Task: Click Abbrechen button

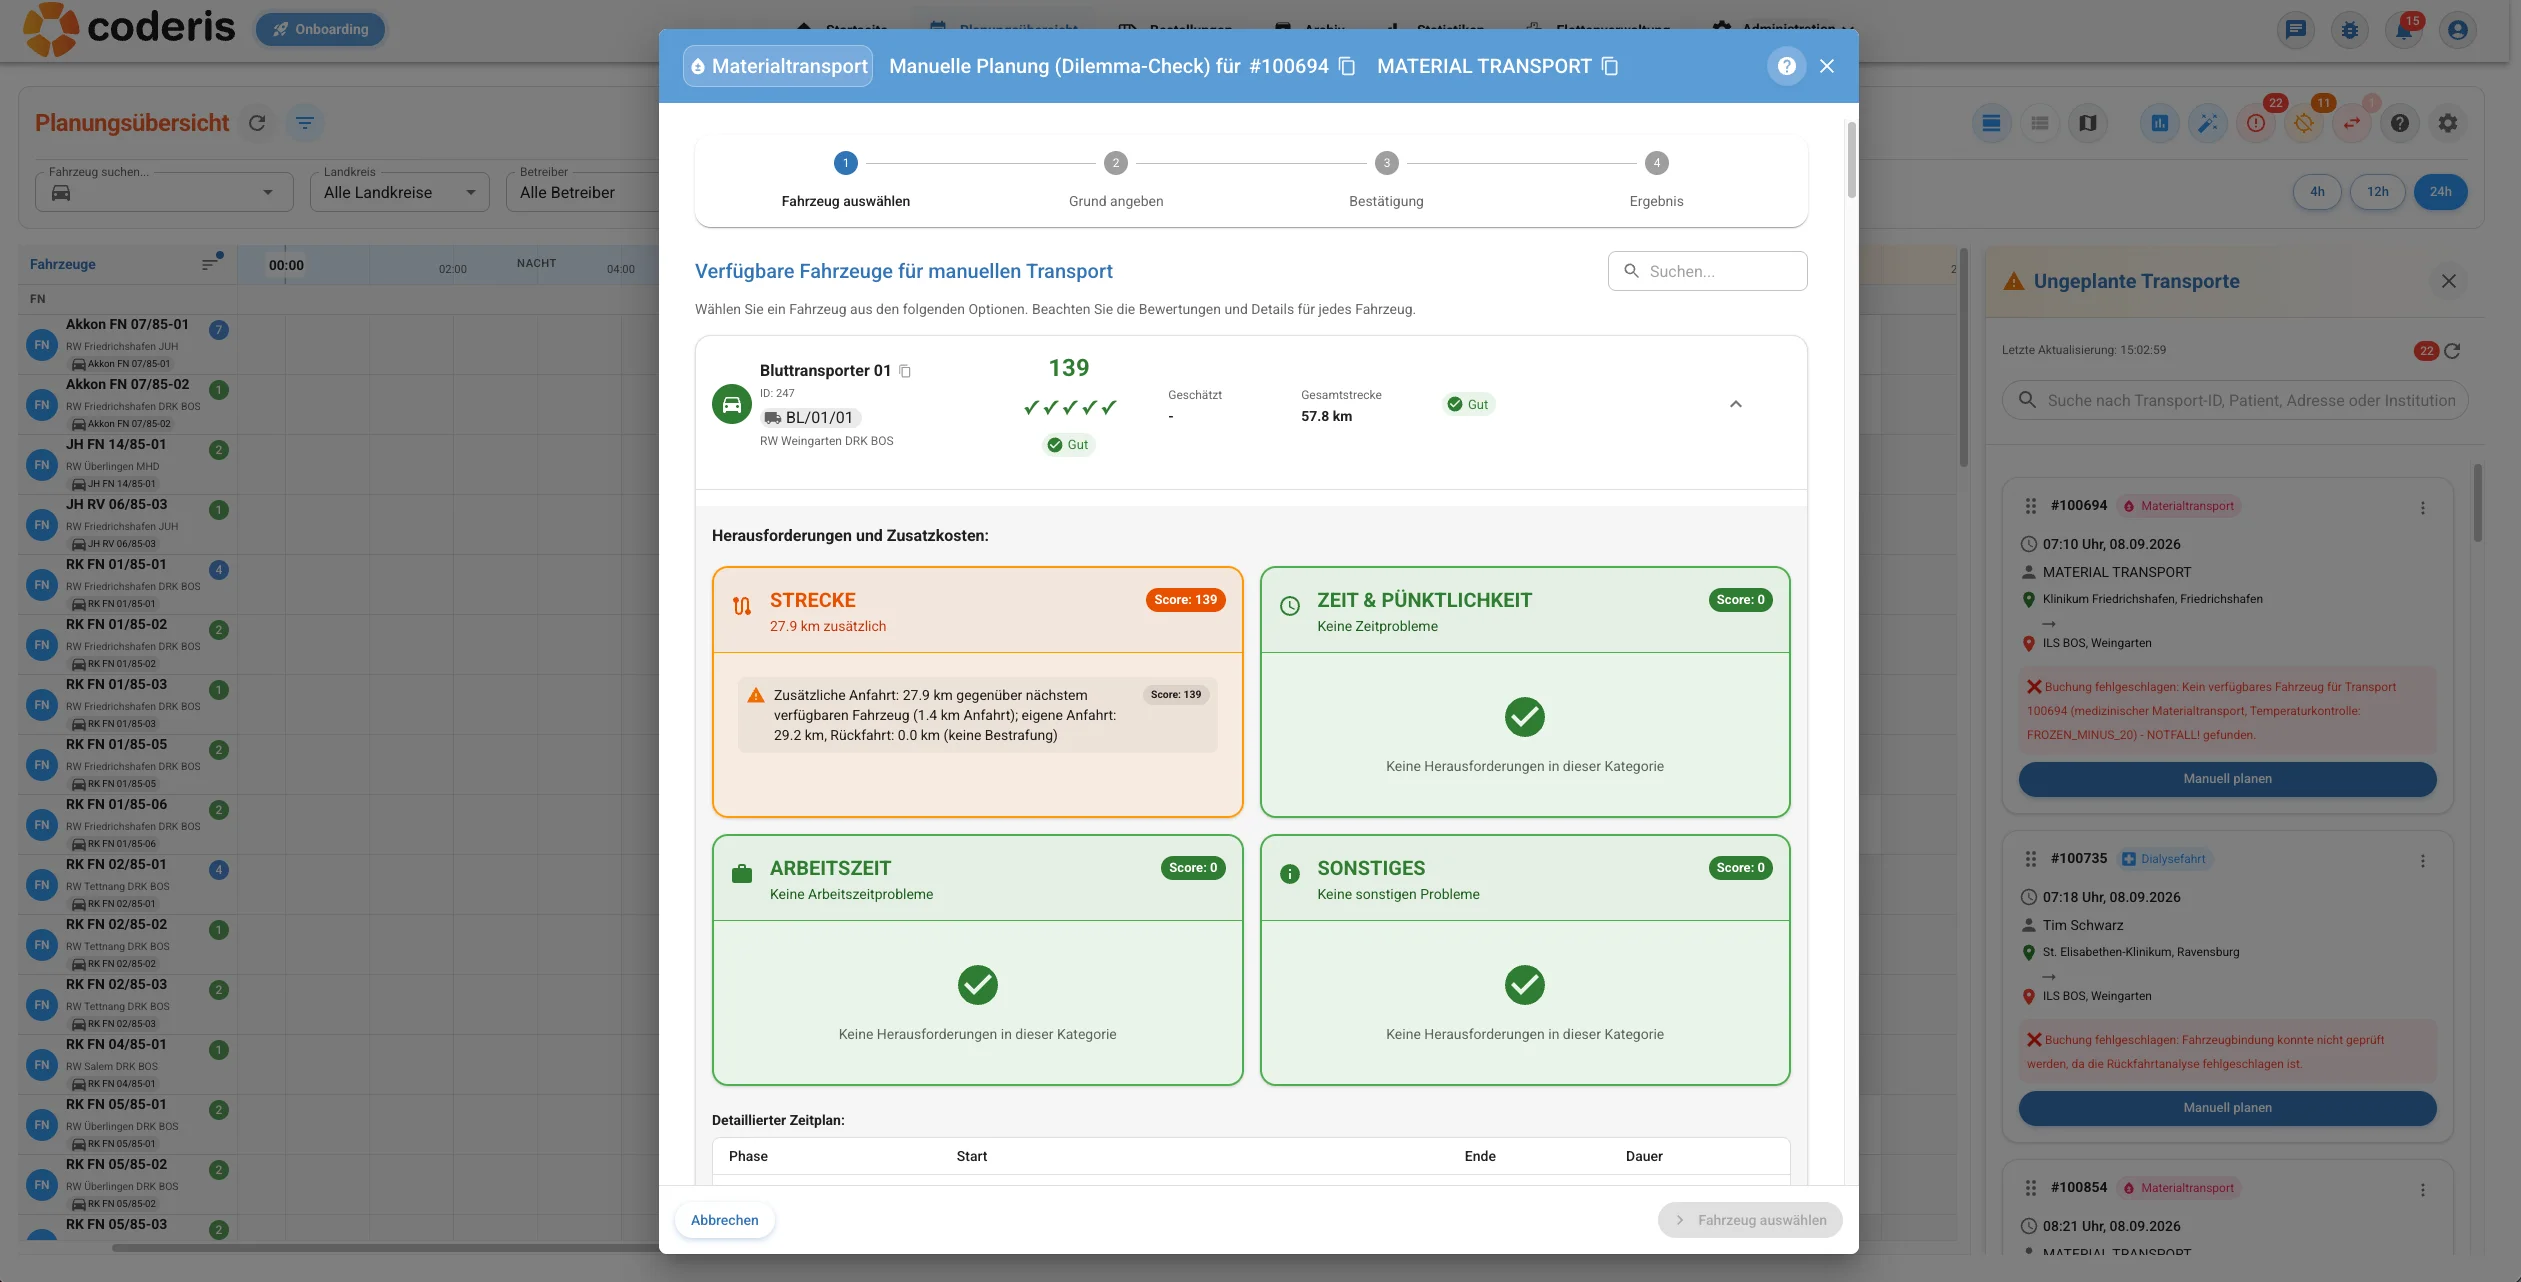Action: point(725,1220)
